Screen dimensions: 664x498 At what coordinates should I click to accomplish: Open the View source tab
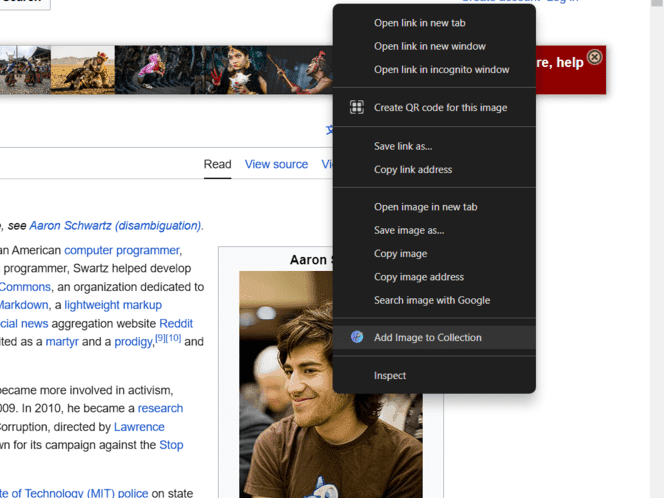tap(276, 164)
